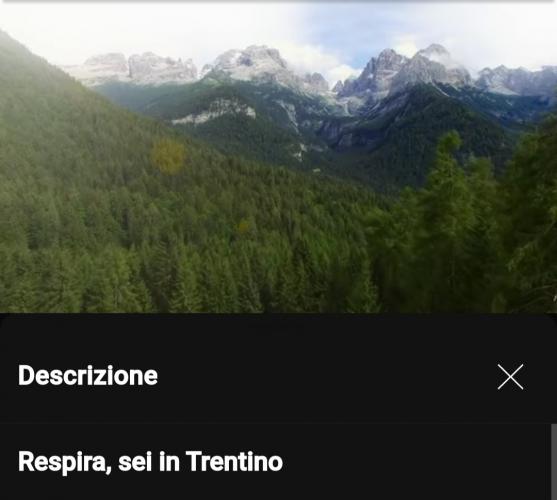Click the word Trentino in the title
The height and width of the screenshot is (500, 557).
pyautogui.click(x=234, y=462)
